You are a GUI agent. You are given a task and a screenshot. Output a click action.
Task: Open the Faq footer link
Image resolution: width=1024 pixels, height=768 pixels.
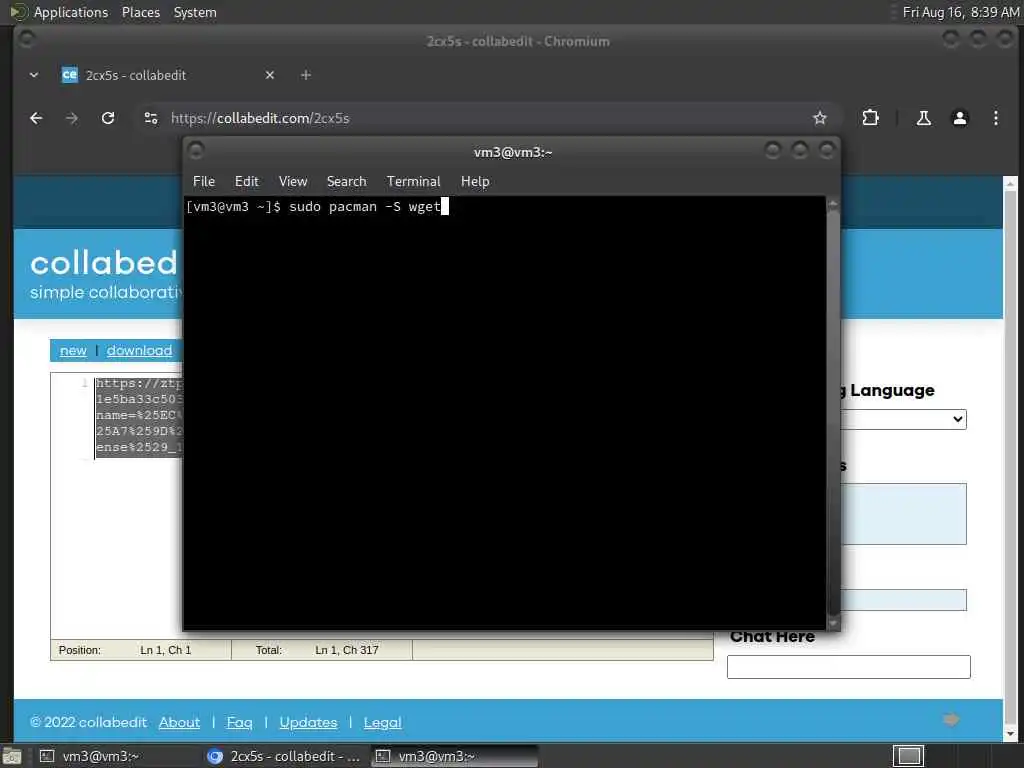click(x=239, y=722)
